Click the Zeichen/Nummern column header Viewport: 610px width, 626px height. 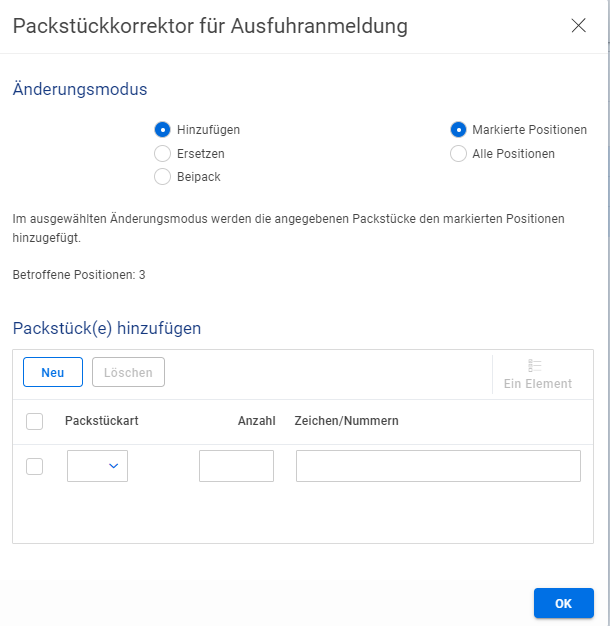(x=346, y=422)
